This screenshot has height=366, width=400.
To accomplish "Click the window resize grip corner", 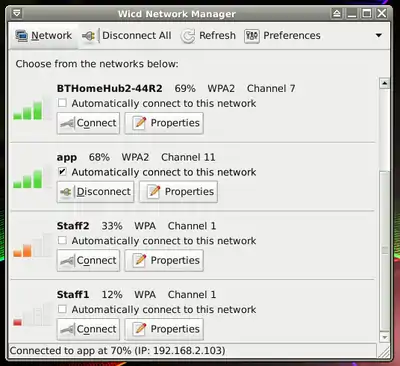I will 384,352.
